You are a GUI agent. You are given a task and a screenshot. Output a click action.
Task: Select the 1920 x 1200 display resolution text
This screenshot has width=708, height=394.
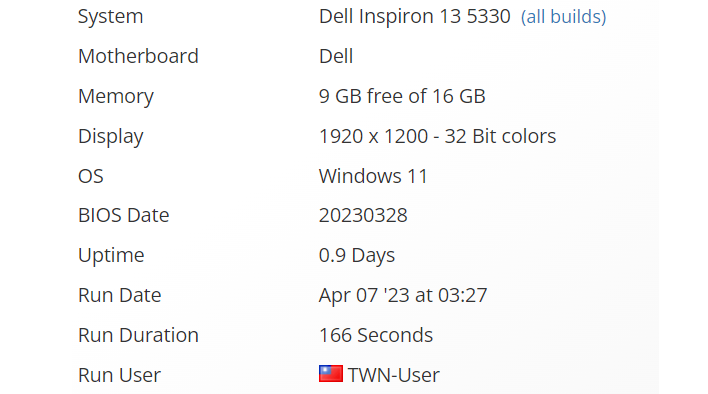coord(373,136)
